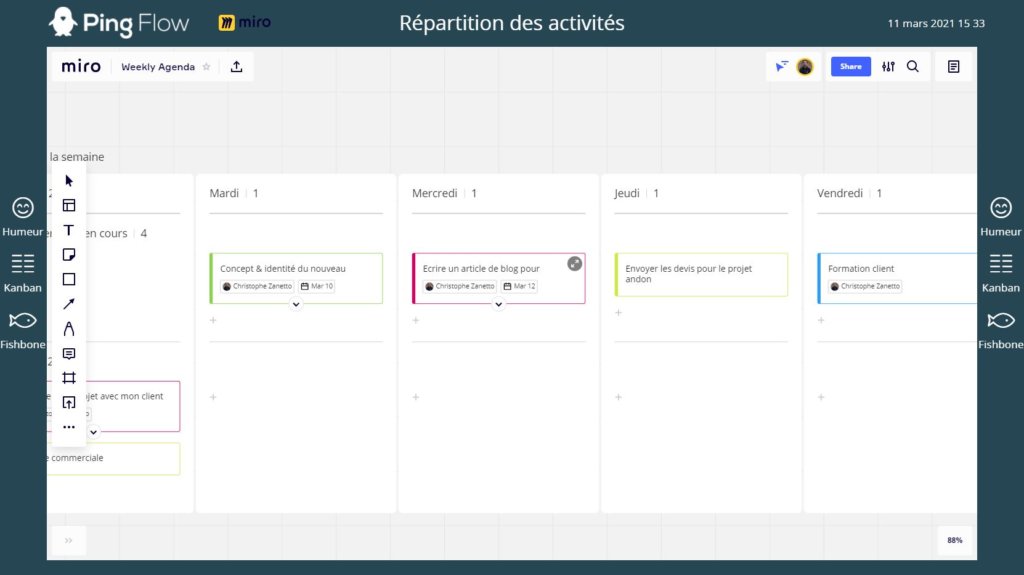Open zoom level 88% control
1024x575 pixels.
coord(955,540)
